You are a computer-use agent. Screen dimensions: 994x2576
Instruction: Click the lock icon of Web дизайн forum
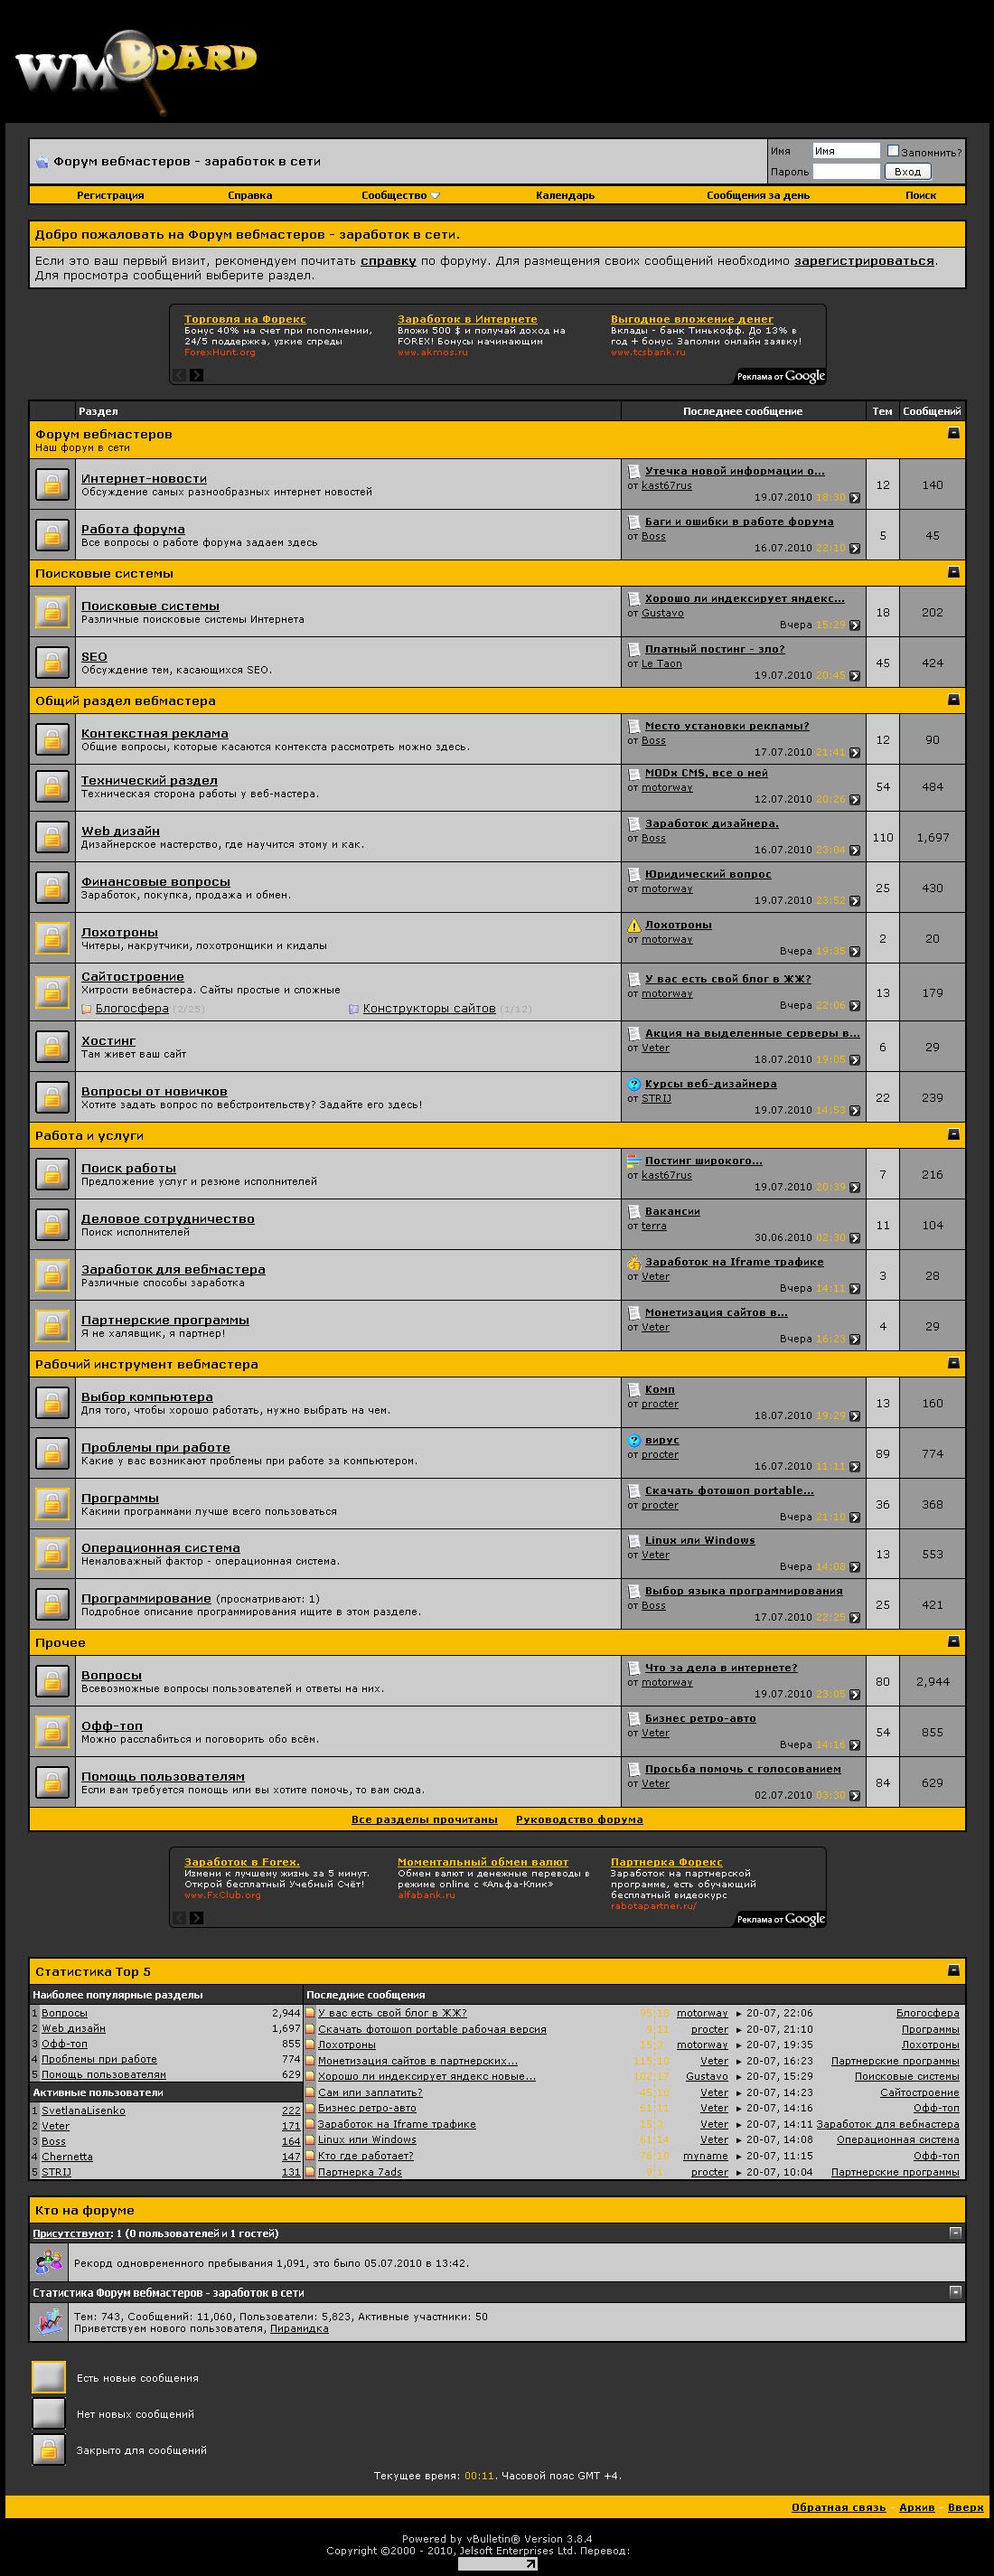52,837
